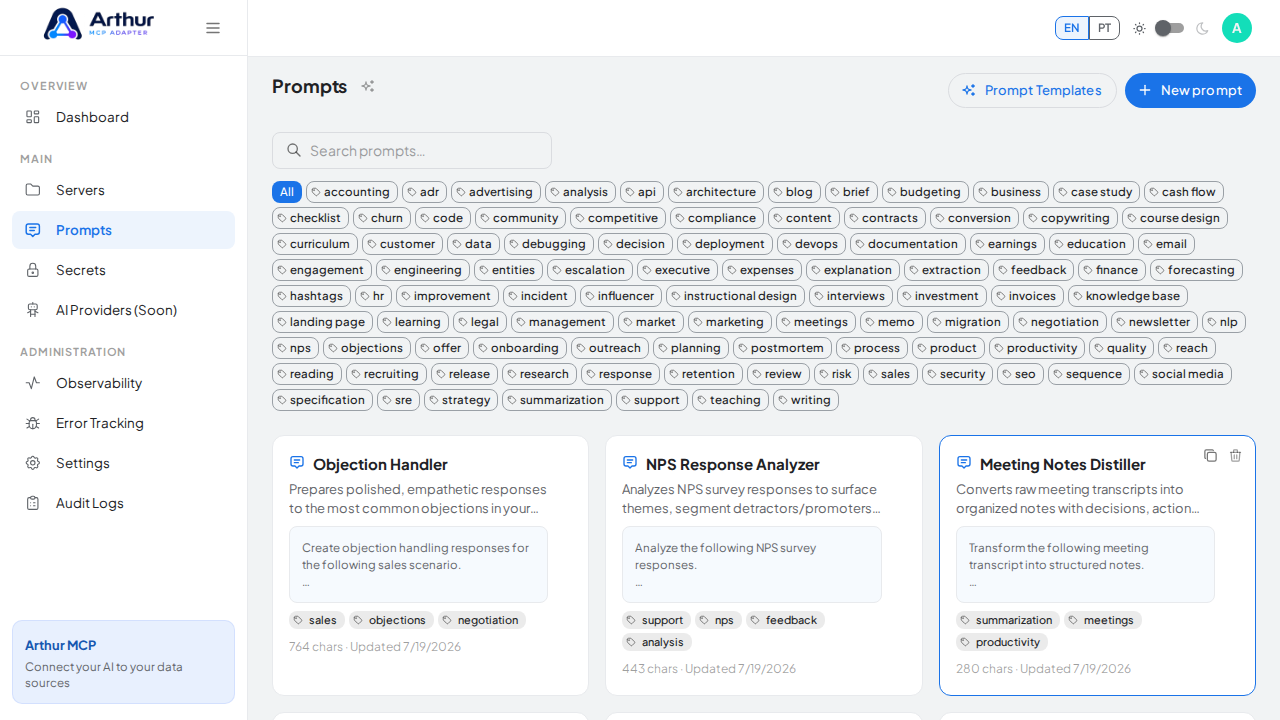Filter prompts by social media tag
Viewport: 1280px width, 720px height.
[x=1183, y=374]
